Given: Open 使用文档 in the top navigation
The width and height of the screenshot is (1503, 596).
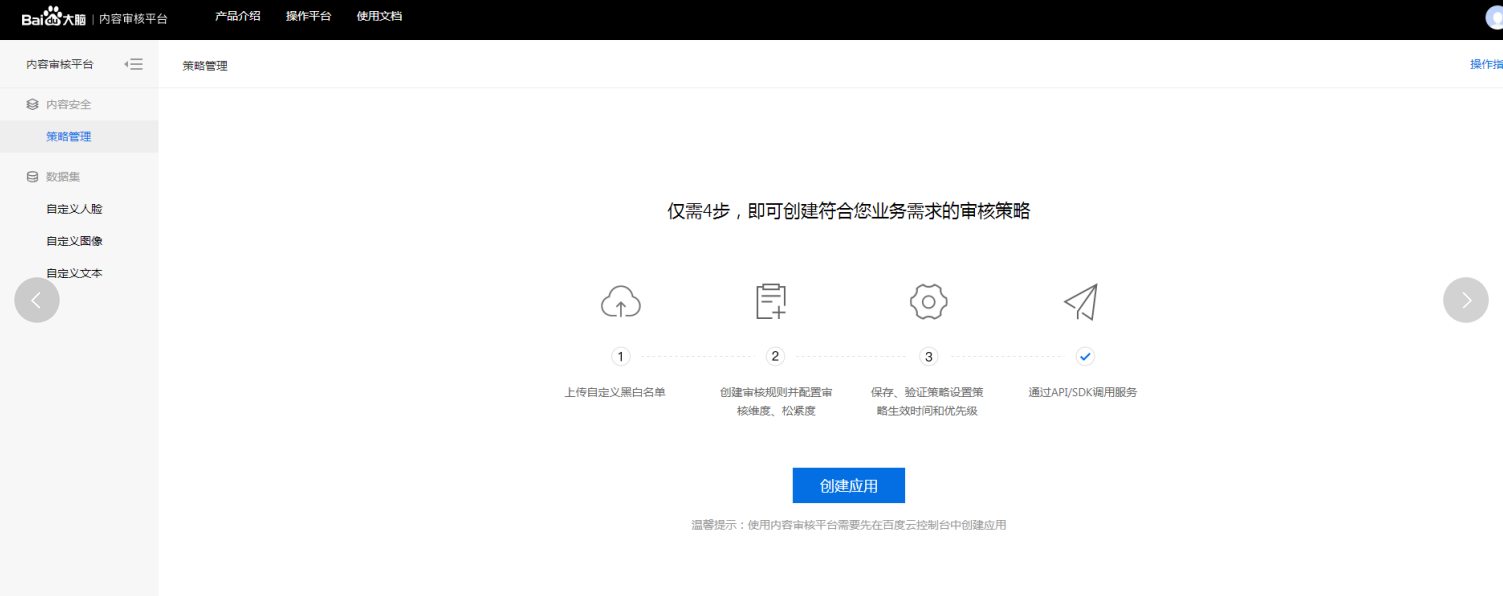Looking at the screenshot, I should click(x=379, y=16).
